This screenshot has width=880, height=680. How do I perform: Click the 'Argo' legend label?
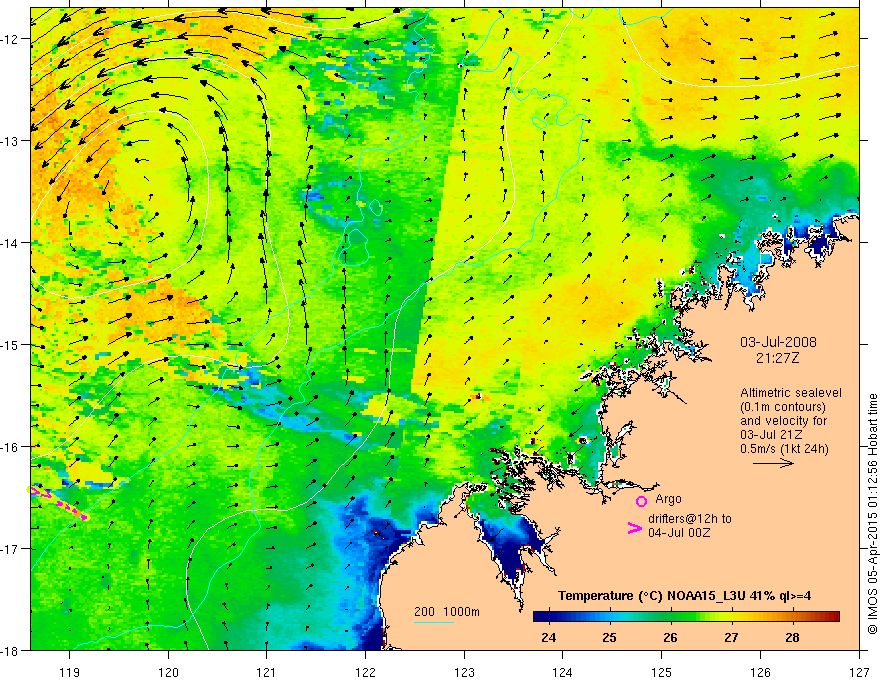pyautogui.click(x=668, y=499)
